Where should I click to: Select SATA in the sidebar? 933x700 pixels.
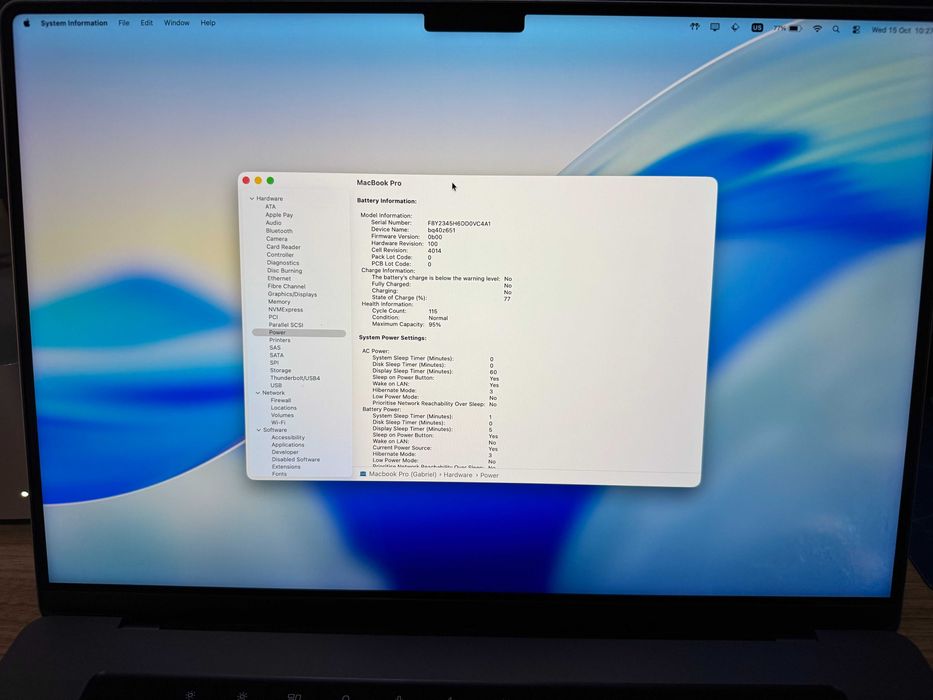tap(277, 355)
